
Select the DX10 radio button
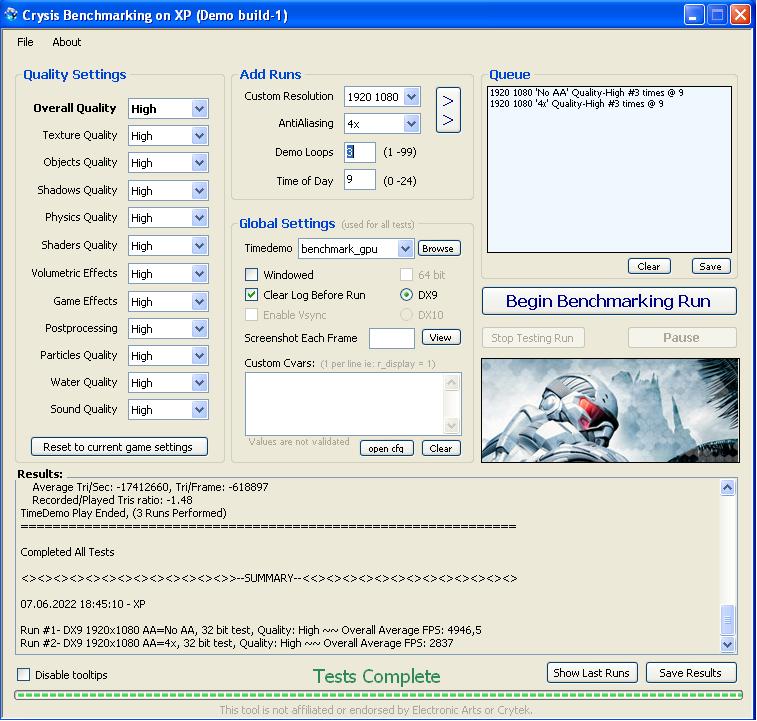click(x=407, y=315)
